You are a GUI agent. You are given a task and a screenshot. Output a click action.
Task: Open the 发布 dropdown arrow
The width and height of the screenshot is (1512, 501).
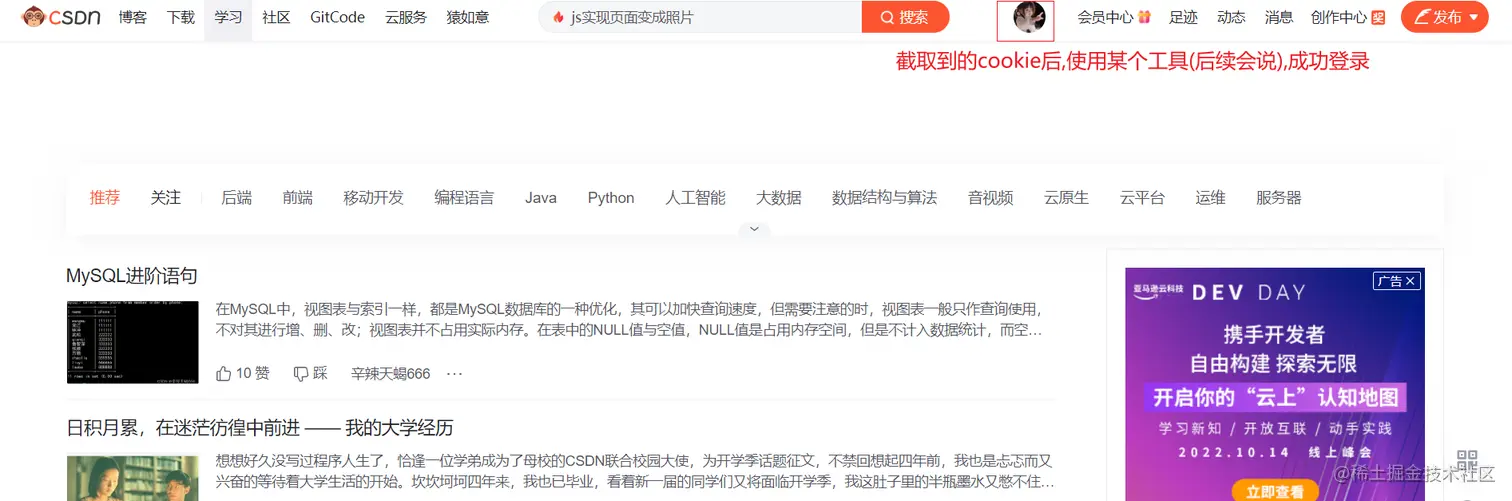click(x=1472, y=17)
